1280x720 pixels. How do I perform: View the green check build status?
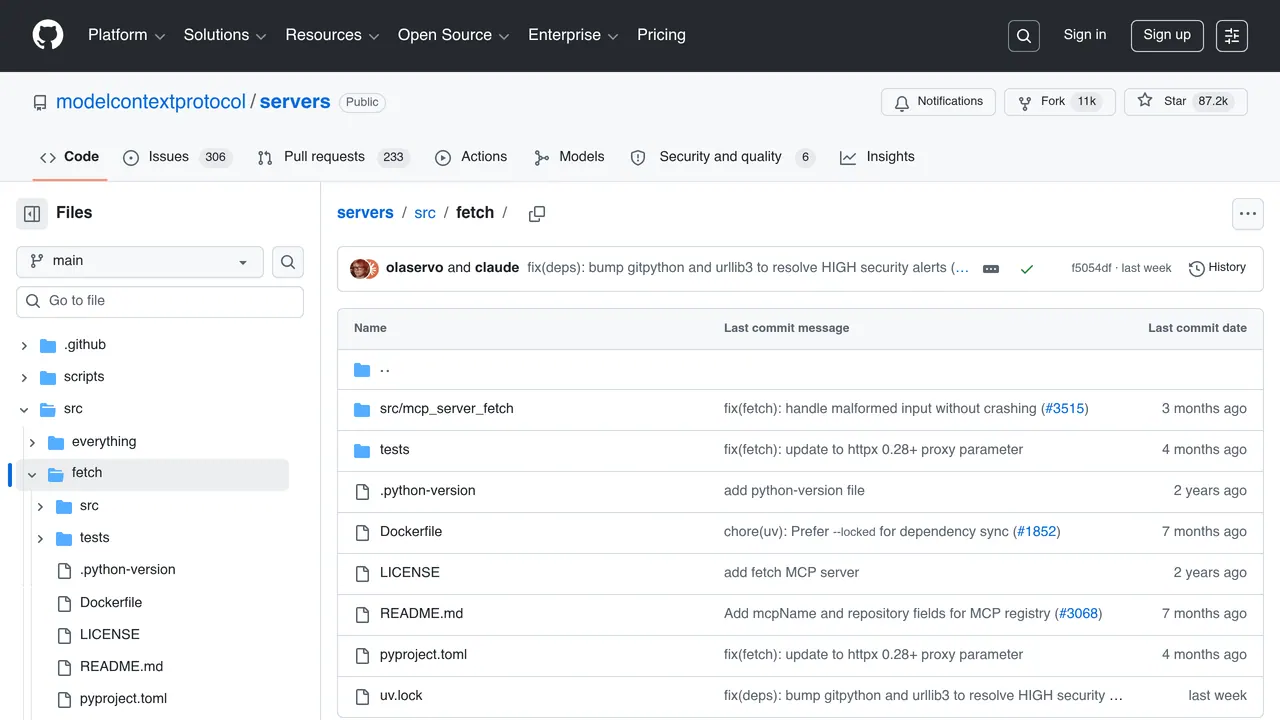(x=1026, y=269)
